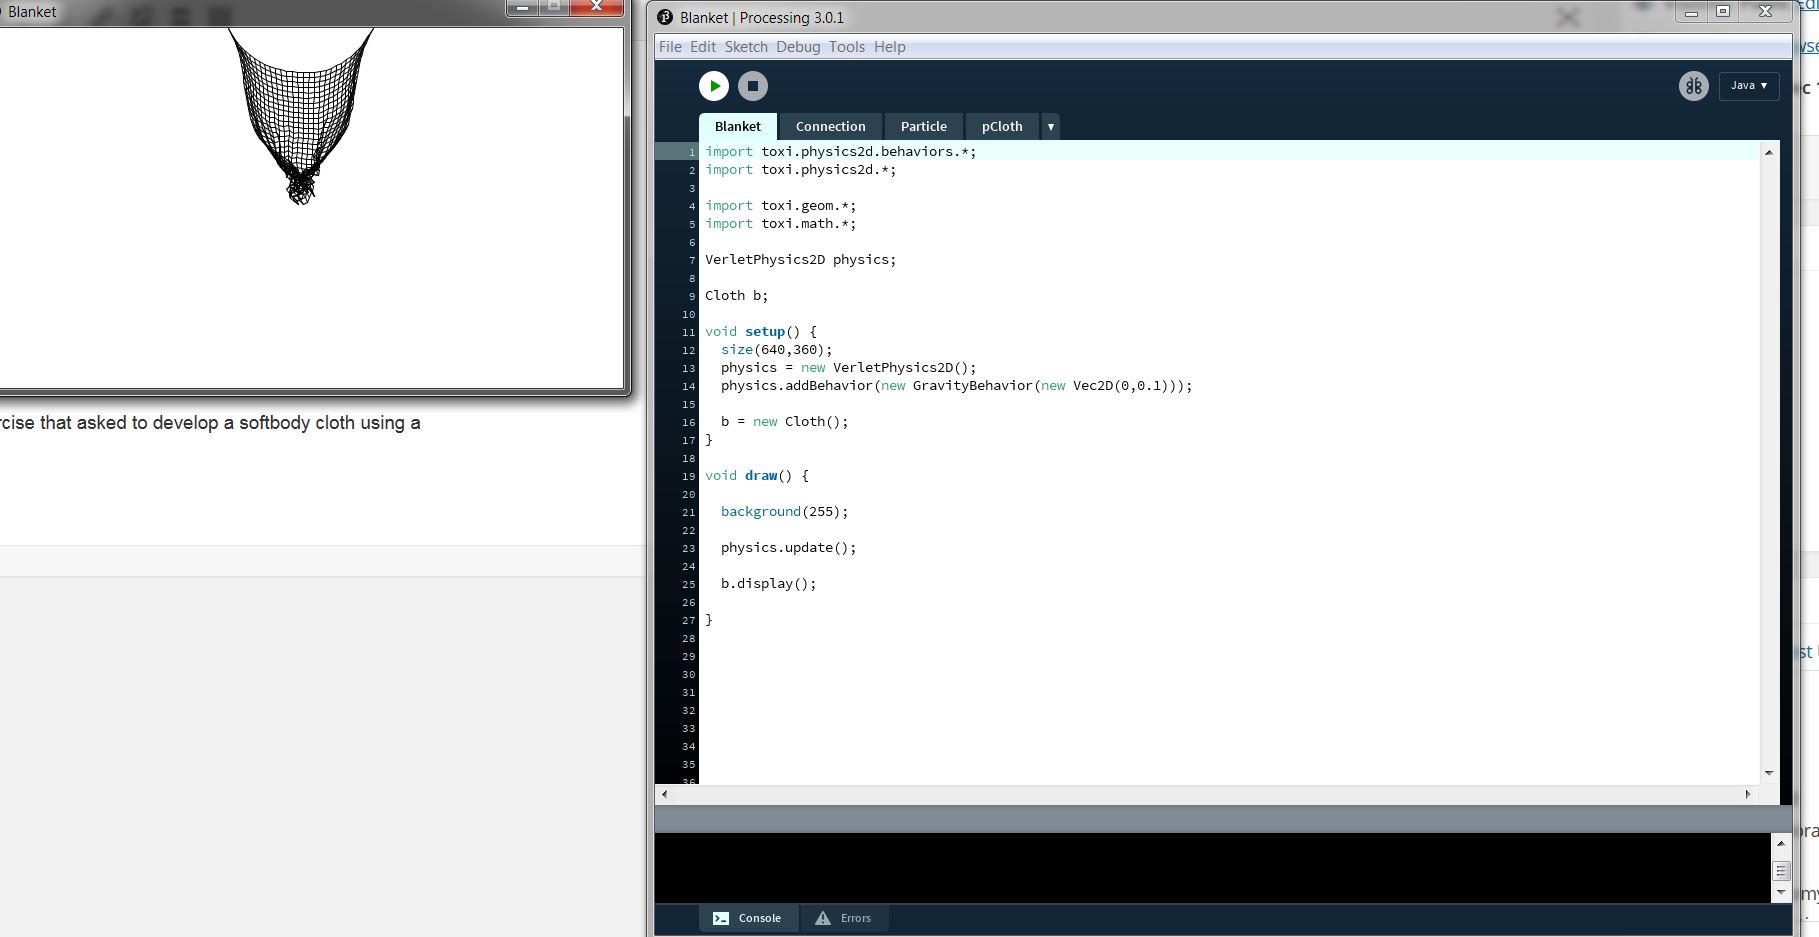Select the Blanket tab
The height and width of the screenshot is (937, 1819).
point(737,127)
